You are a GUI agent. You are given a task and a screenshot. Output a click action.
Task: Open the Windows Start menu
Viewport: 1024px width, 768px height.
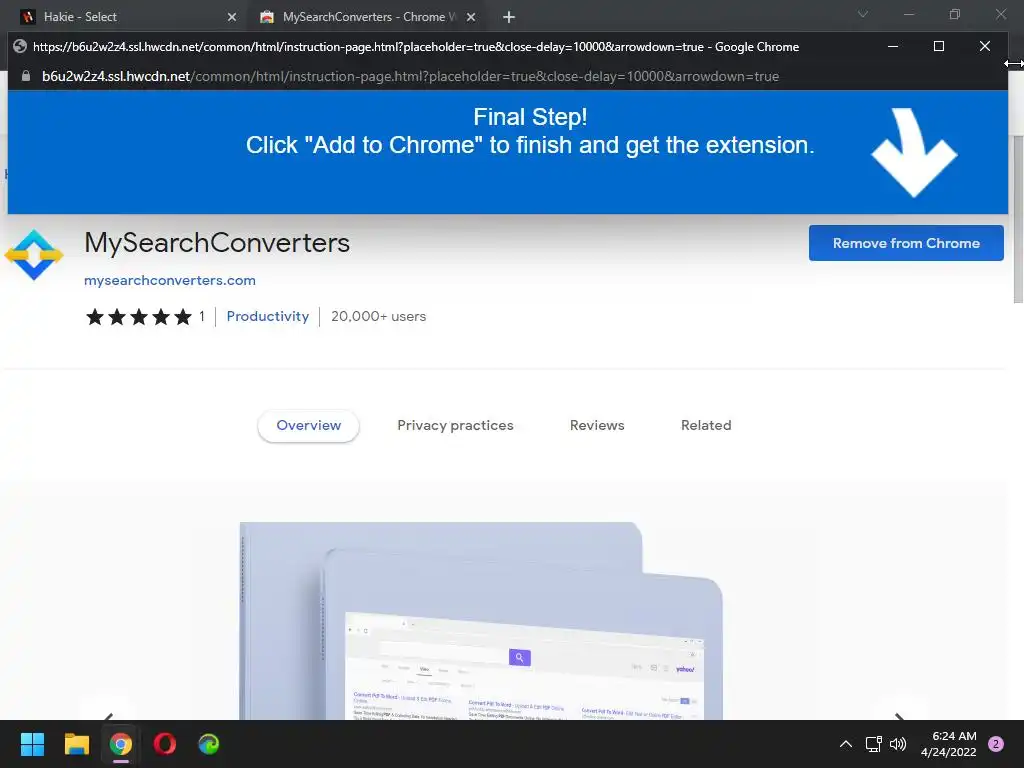coord(32,744)
